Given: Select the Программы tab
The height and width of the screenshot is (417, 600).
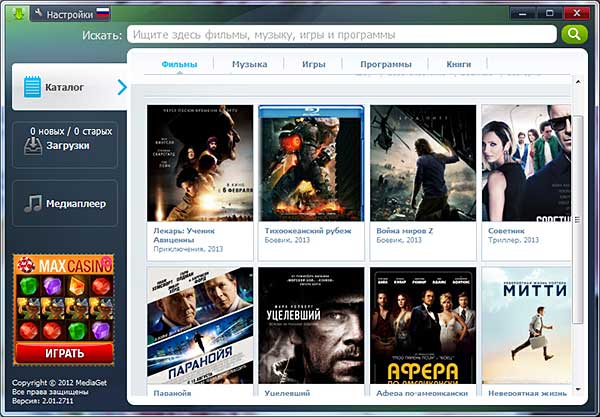Looking at the screenshot, I should (386, 64).
